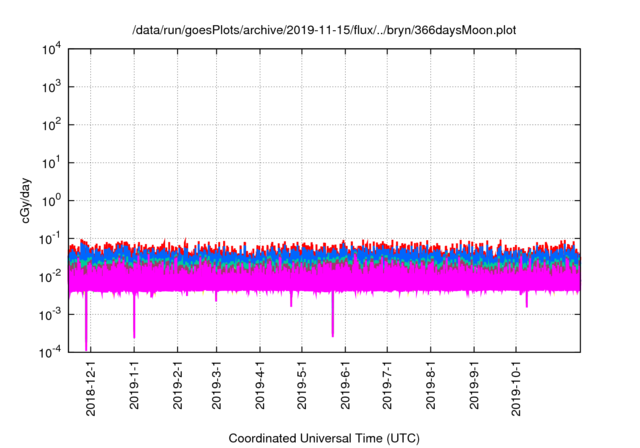Select the 10^0 y-axis tick label
The image size is (640, 448).
(53, 200)
